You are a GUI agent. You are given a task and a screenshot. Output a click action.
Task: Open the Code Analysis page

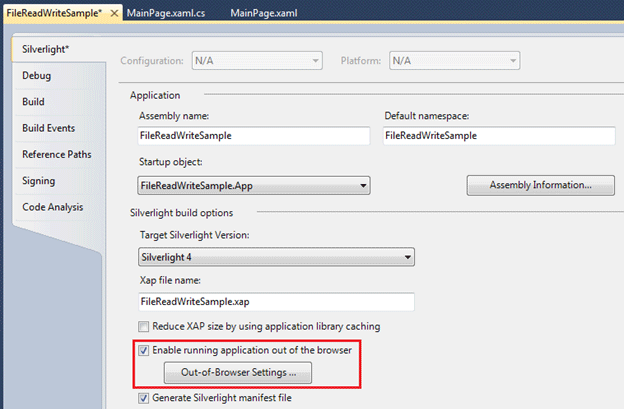tap(54, 207)
